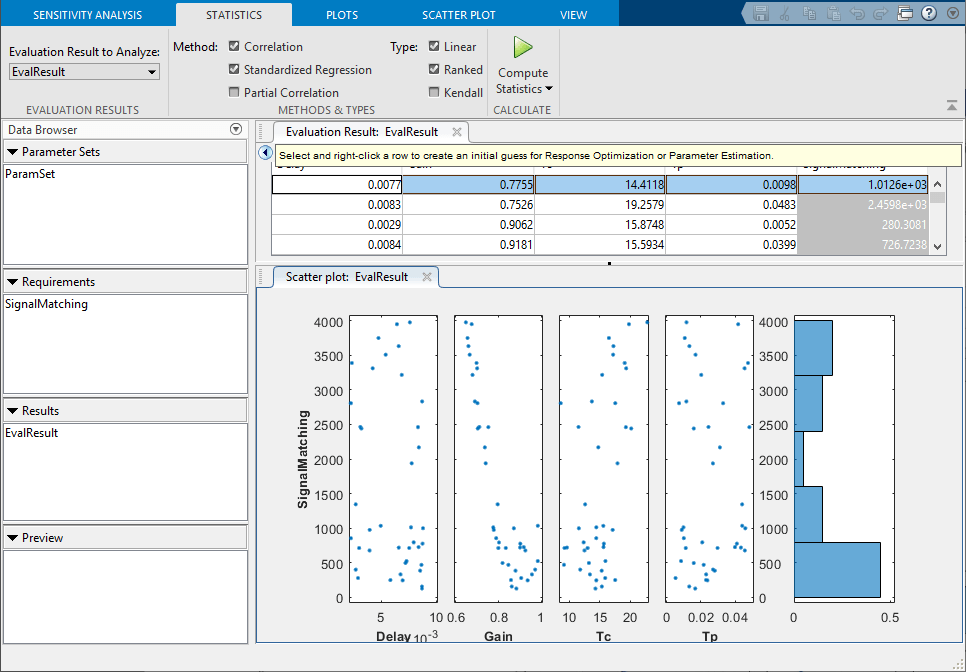Collapse the Parameter Sets section
966x672 pixels.
(12, 152)
